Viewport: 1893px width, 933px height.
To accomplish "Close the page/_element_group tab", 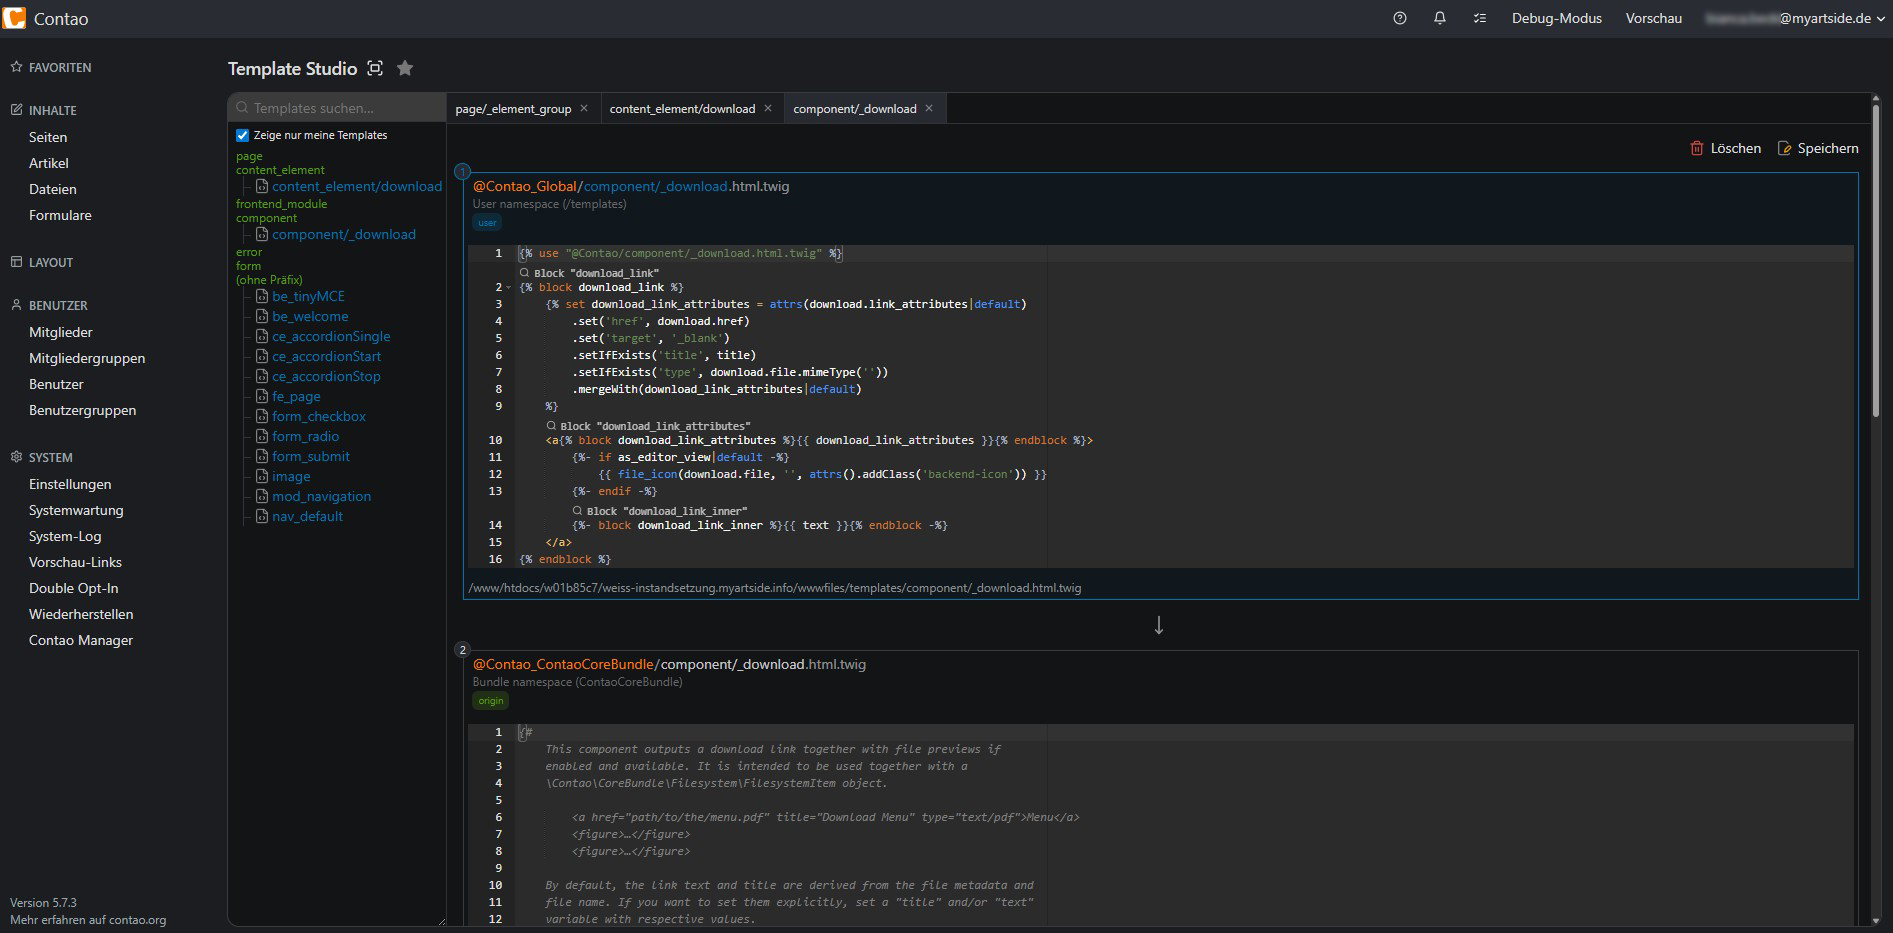I will click(584, 108).
